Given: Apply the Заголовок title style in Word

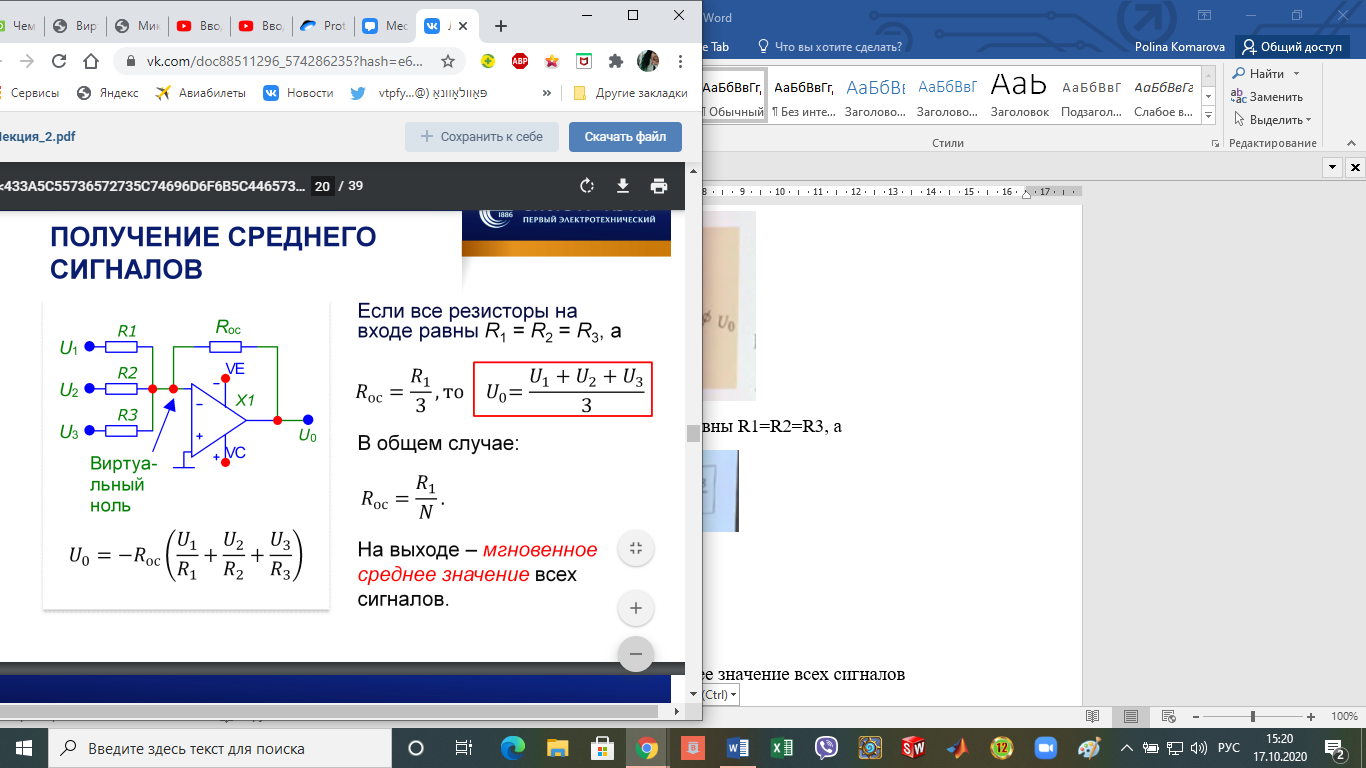Looking at the screenshot, I should tap(1020, 95).
